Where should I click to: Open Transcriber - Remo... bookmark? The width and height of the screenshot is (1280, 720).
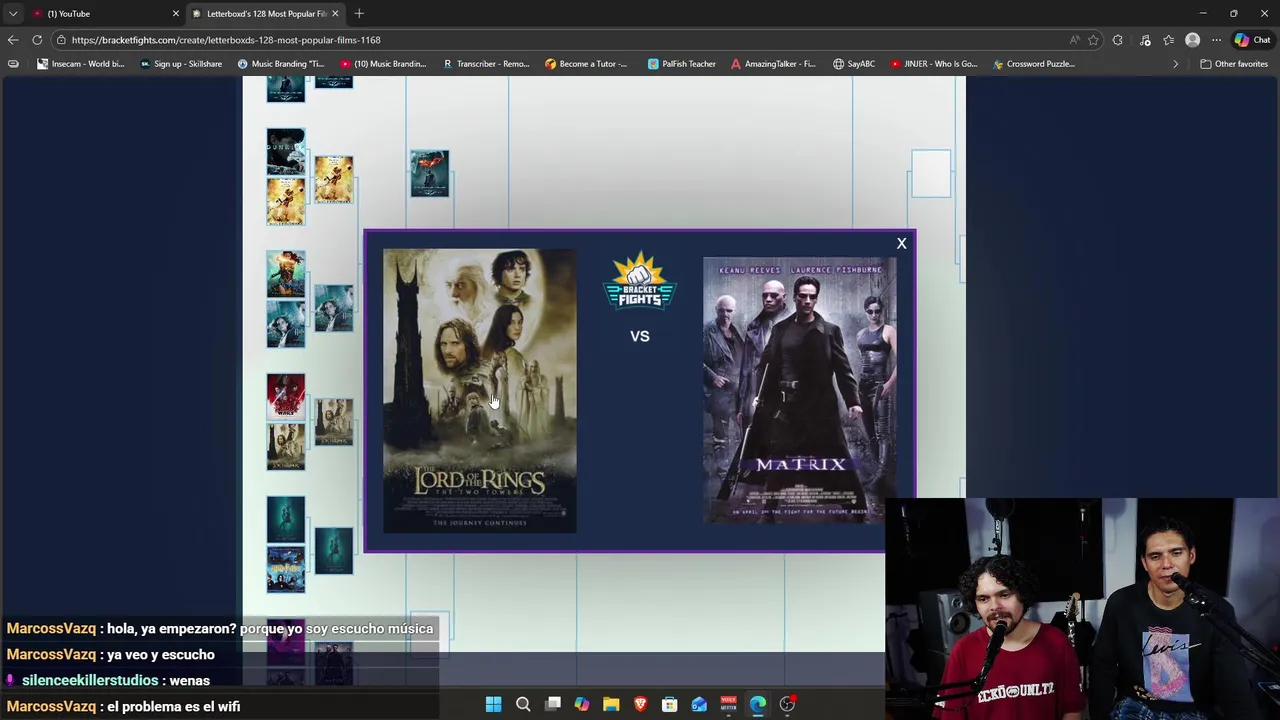pyautogui.click(x=486, y=64)
